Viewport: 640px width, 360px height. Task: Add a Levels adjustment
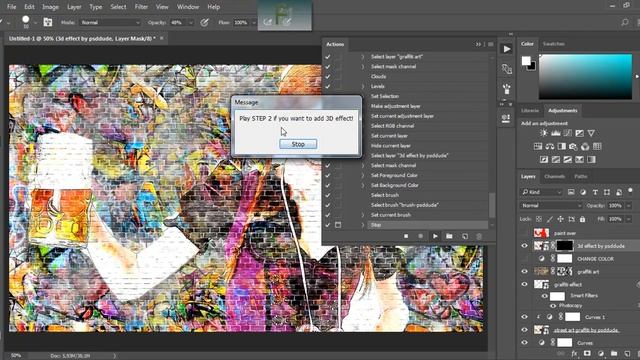click(x=556, y=133)
